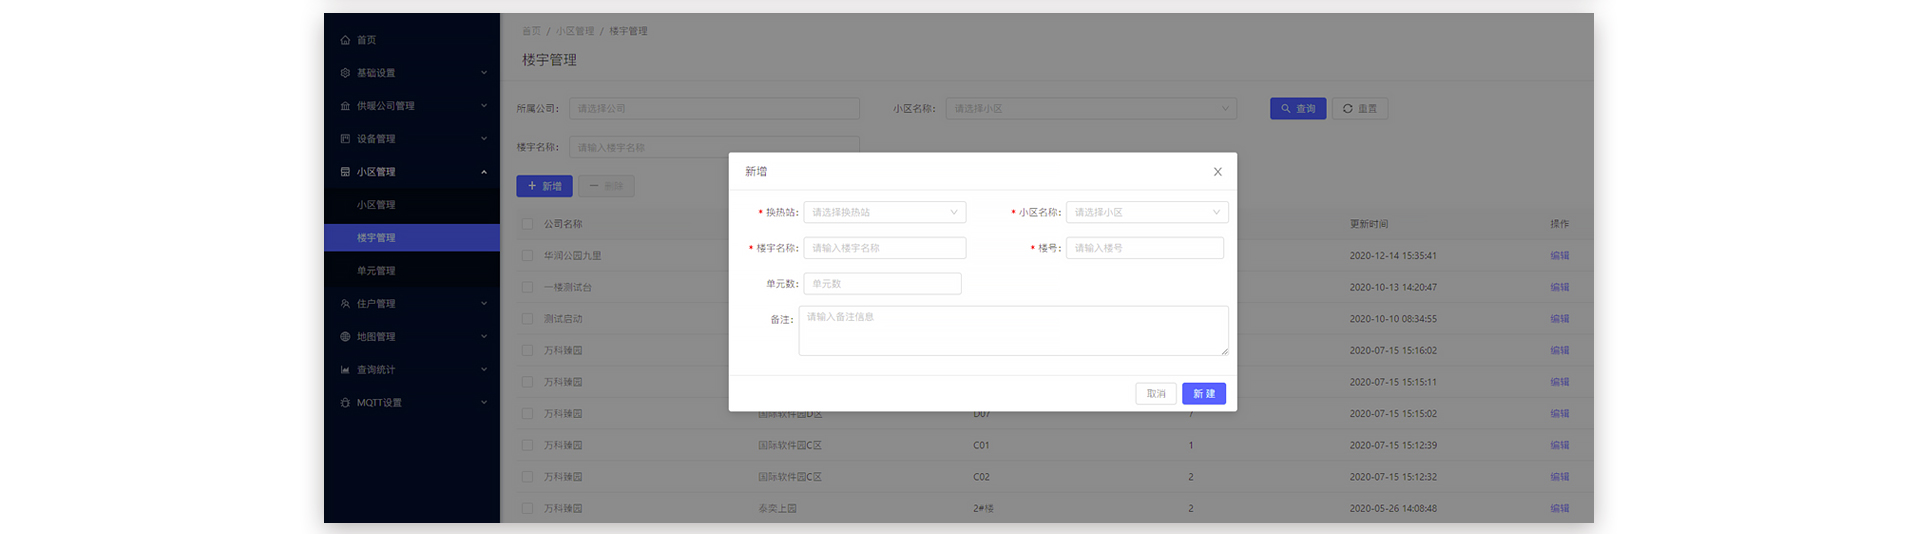Click the gear icon for 基础设置

click(x=345, y=73)
